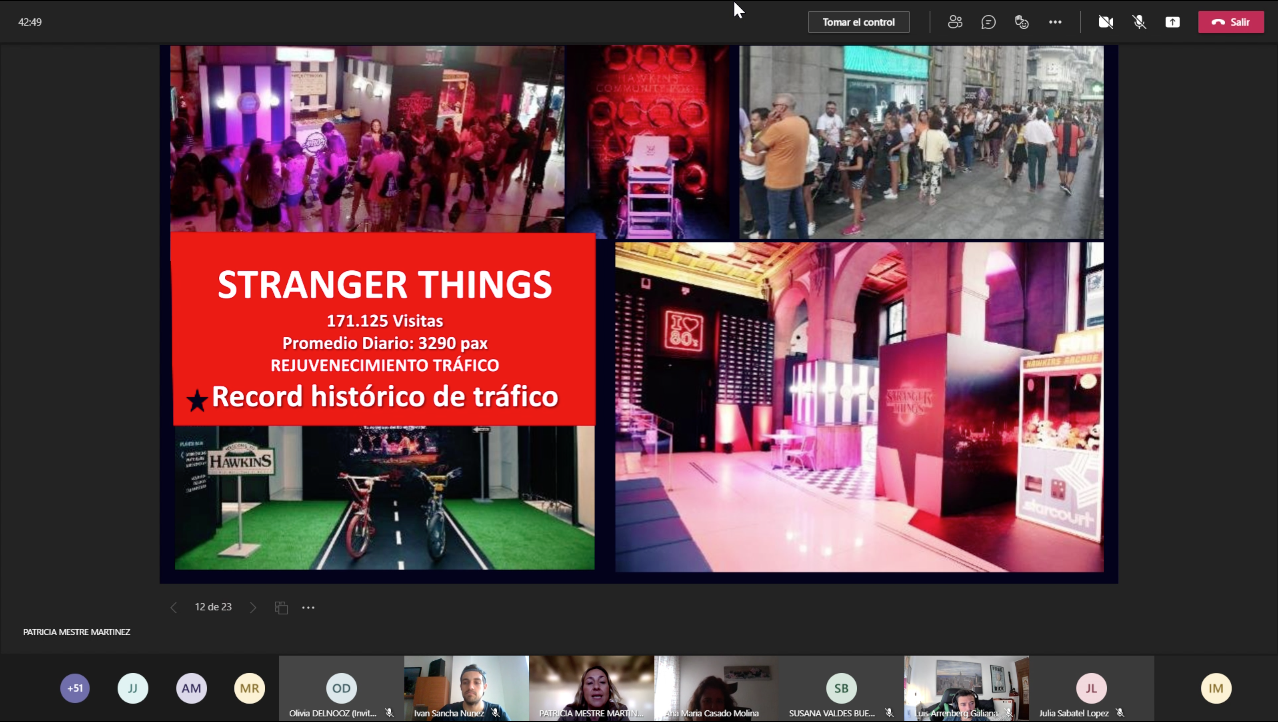Select the JJ participant avatar

coord(133,688)
